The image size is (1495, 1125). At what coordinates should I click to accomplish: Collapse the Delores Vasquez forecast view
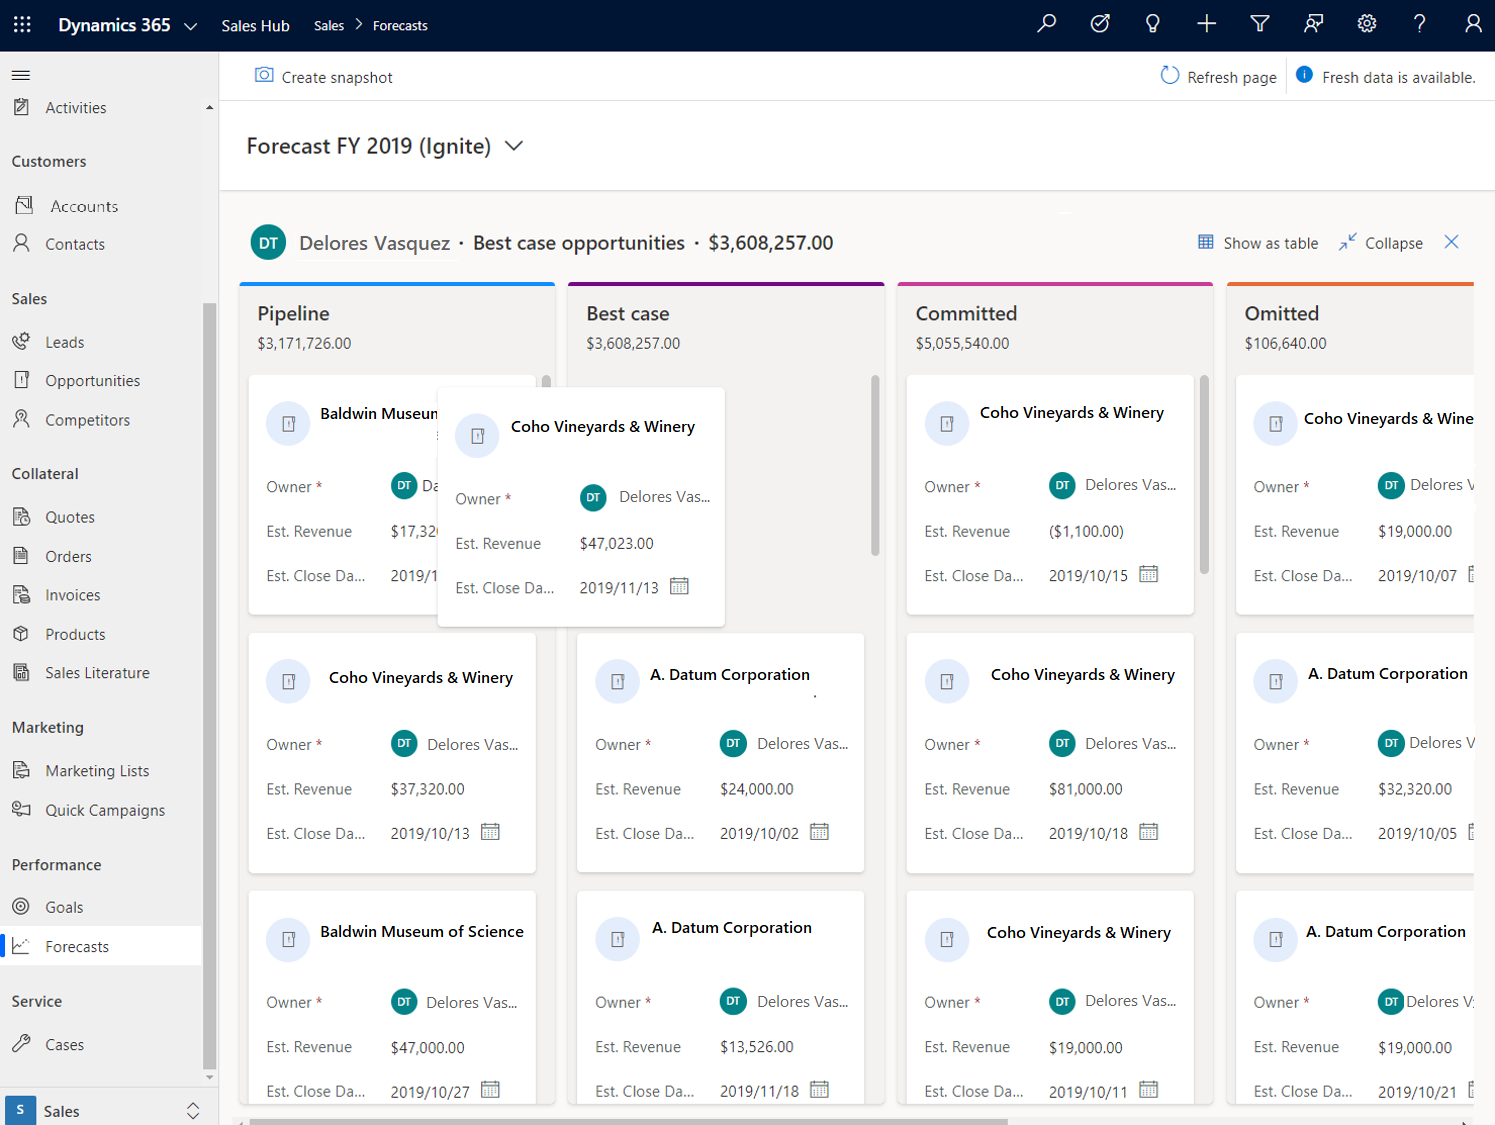tap(1380, 242)
